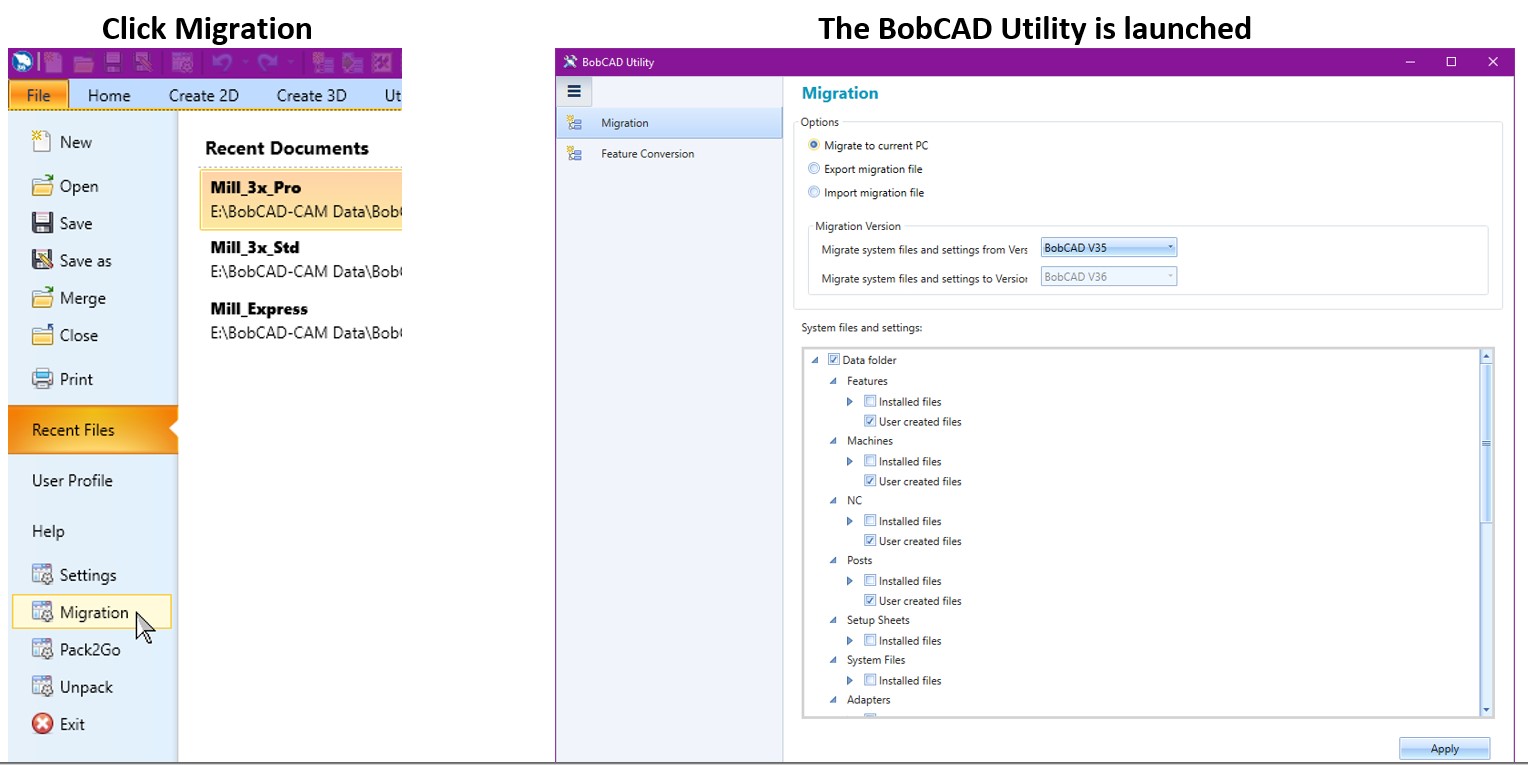Image resolution: width=1528 pixels, height=765 pixels.
Task: Collapse the Setup Sheets tree node
Action: [833, 620]
